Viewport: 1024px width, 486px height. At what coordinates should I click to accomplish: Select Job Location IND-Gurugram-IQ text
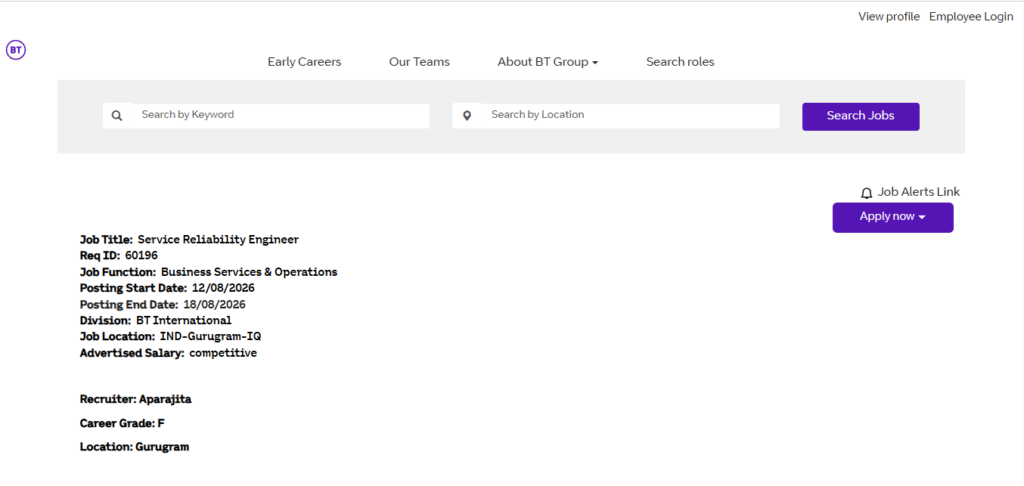tap(211, 337)
